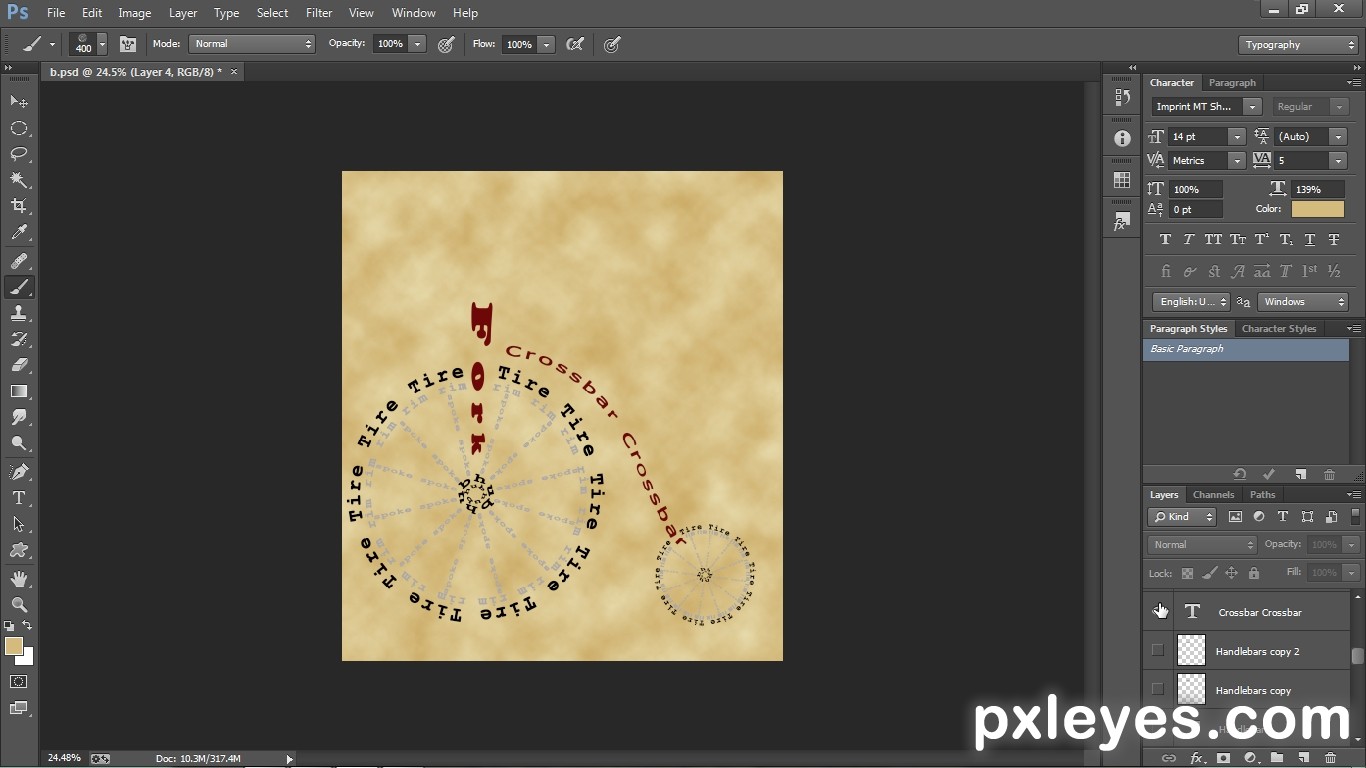This screenshot has width=1366, height=768.
Task: Select the Eyedropper tool
Action: [x=19, y=232]
